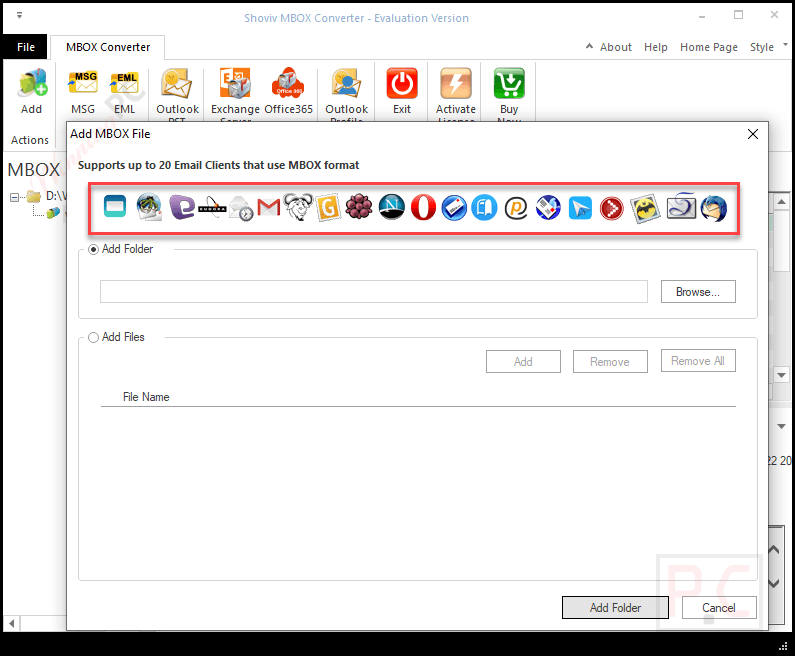The height and width of the screenshot is (657, 796).
Task: Click the blue paper plane icon
Action: click(580, 208)
